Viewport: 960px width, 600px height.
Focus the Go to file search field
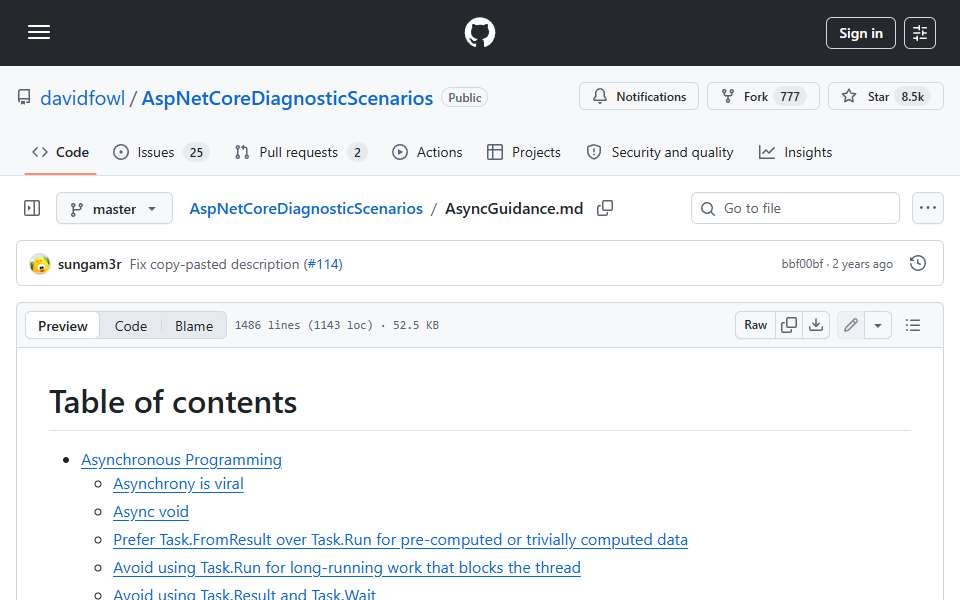(795, 209)
